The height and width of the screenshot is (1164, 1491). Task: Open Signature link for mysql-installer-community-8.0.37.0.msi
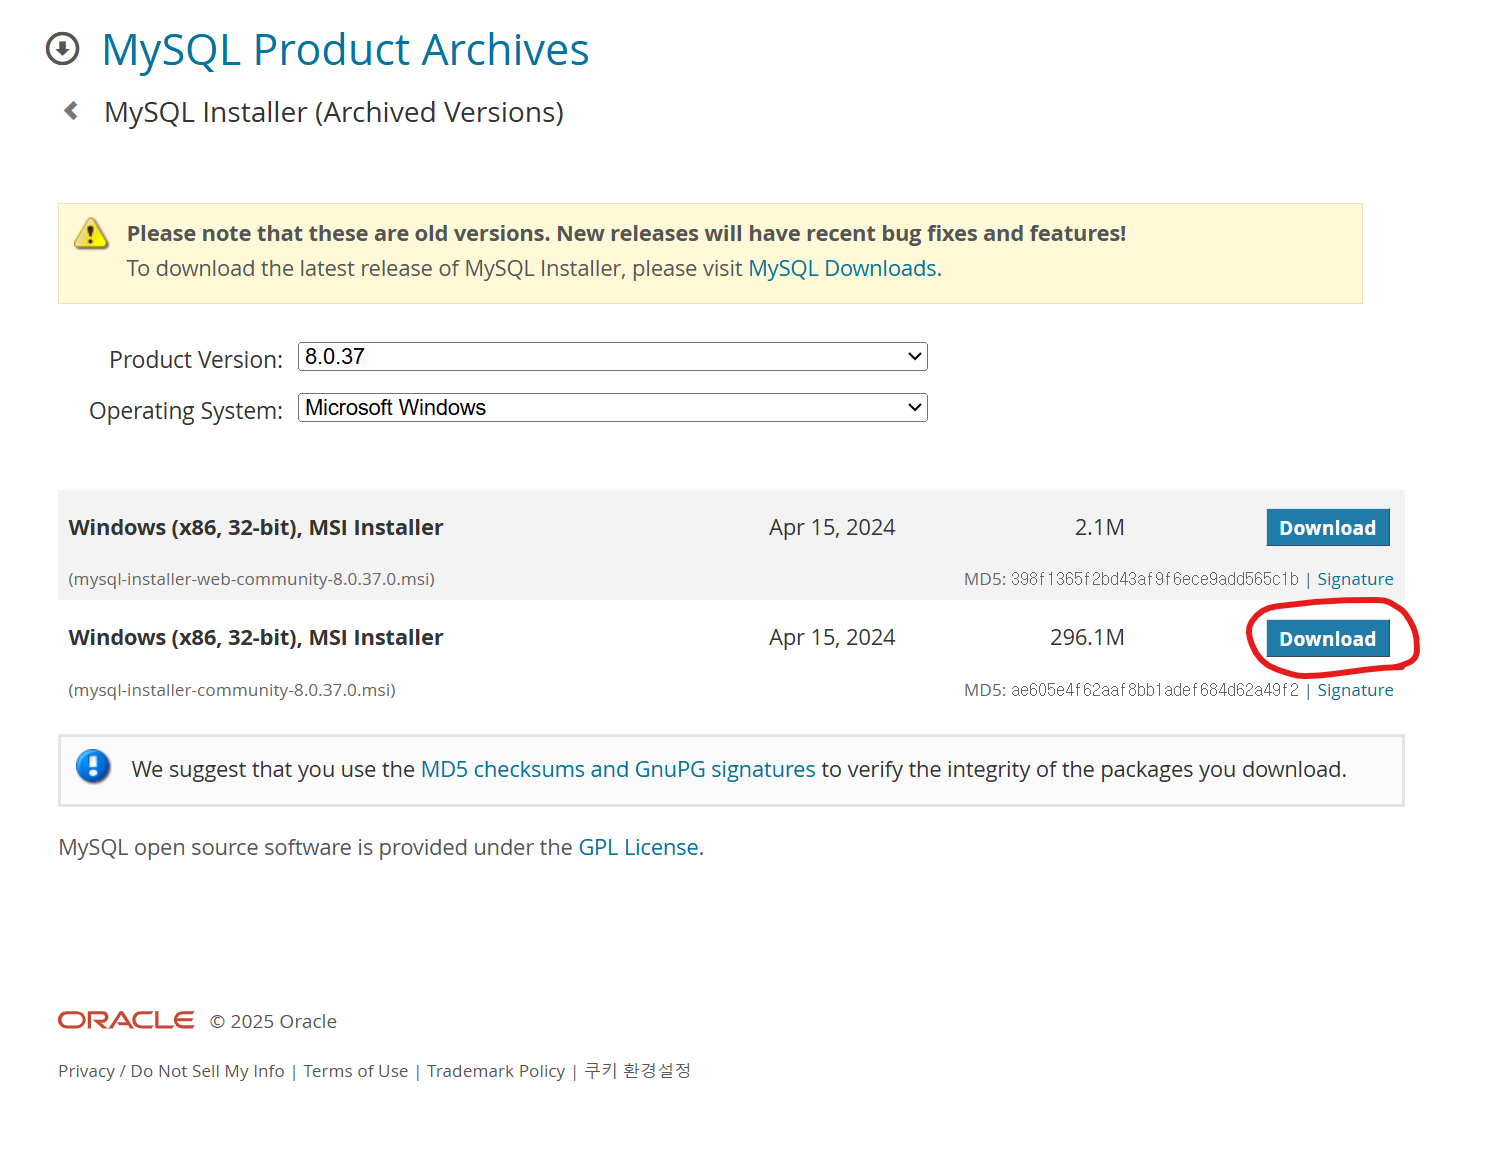point(1355,690)
